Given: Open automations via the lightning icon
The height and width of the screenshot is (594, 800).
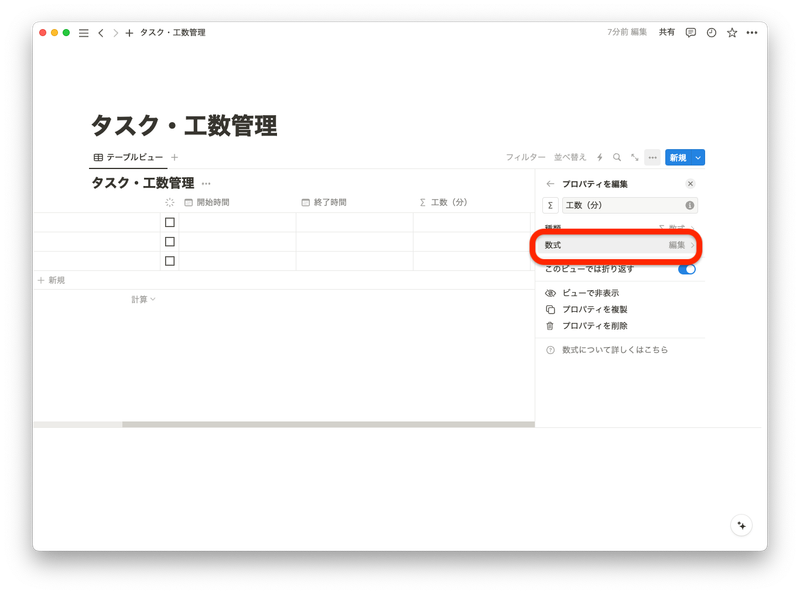Looking at the screenshot, I should tap(599, 157).
